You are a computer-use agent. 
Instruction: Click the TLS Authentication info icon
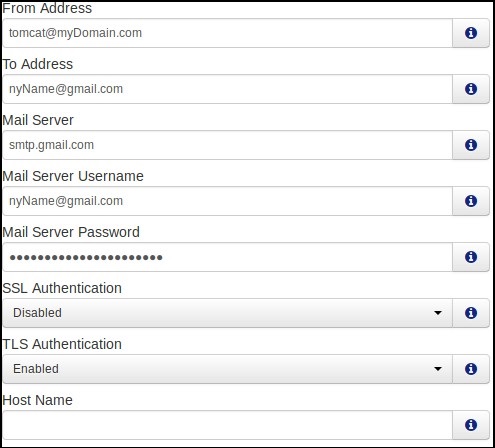[471, 369]
